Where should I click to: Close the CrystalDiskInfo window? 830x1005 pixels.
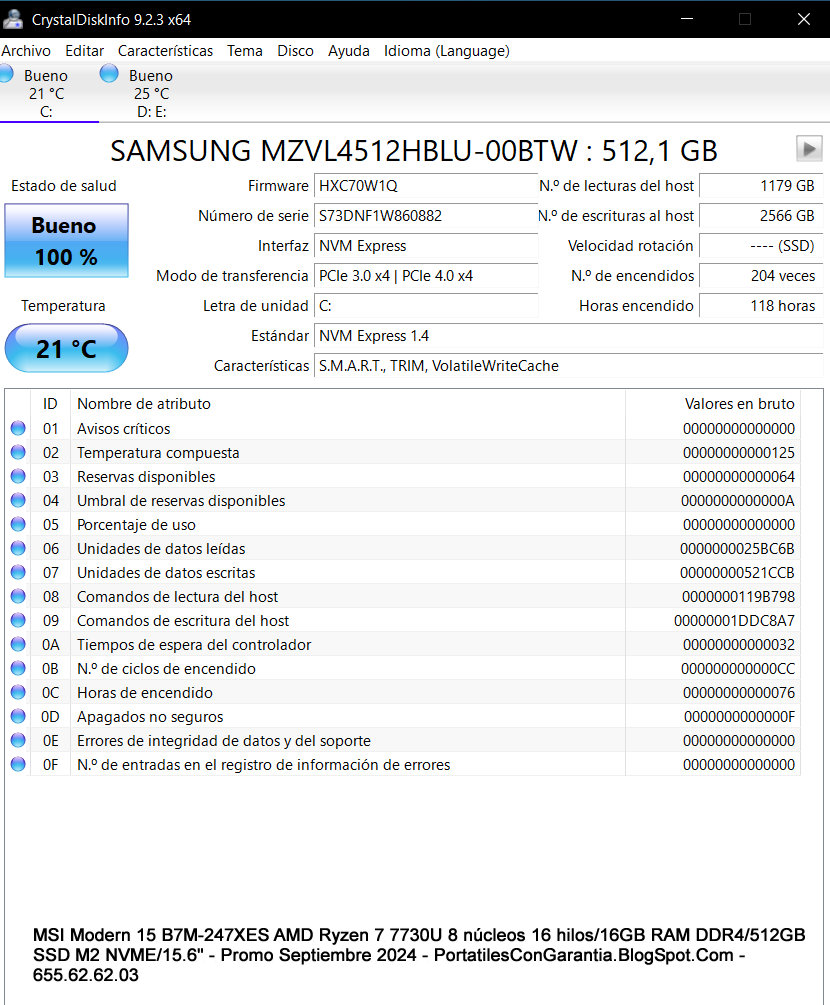point(804,19)
